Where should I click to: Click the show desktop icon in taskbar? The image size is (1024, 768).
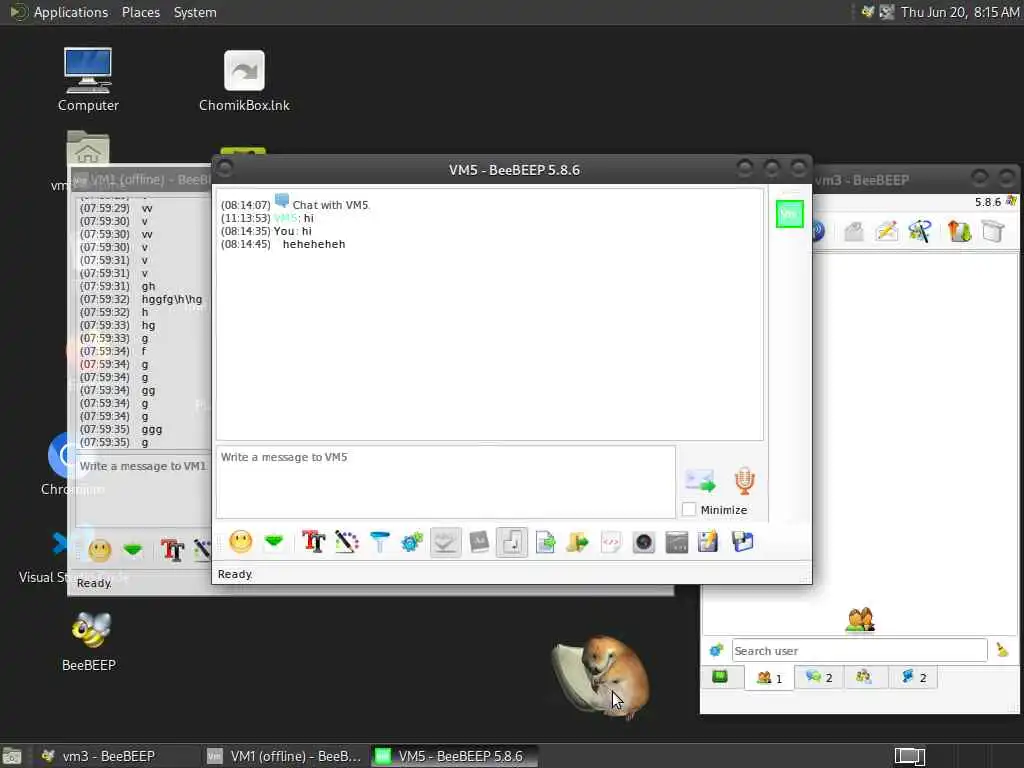point(11,757)
